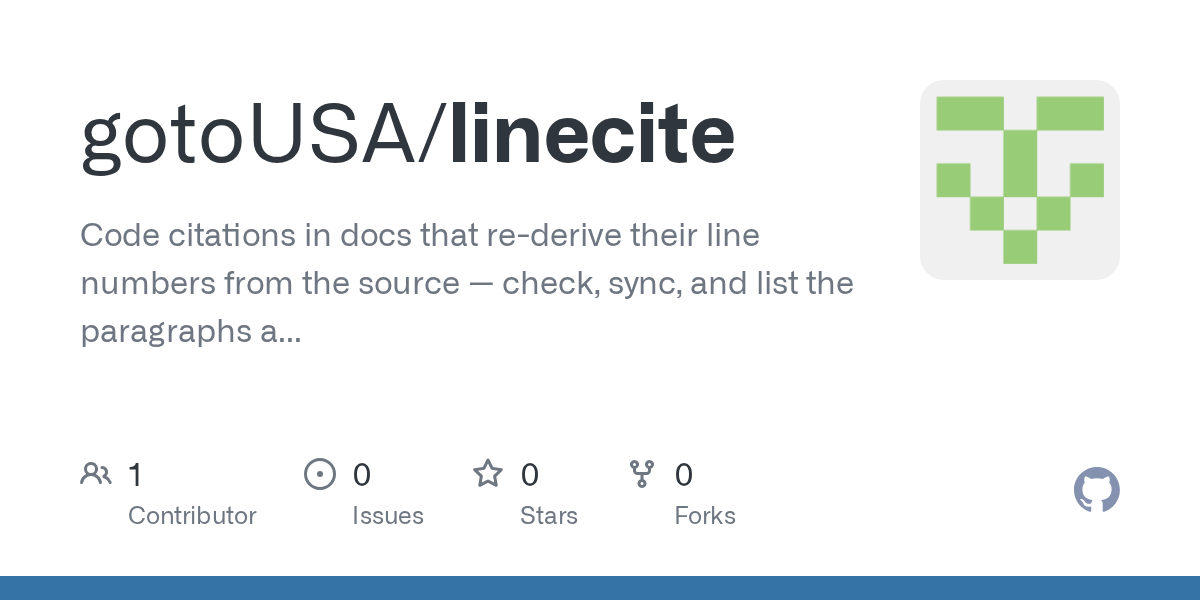Click the repository description text
Viewport: 1200px width, 600px height.
(x=467, y=284)
